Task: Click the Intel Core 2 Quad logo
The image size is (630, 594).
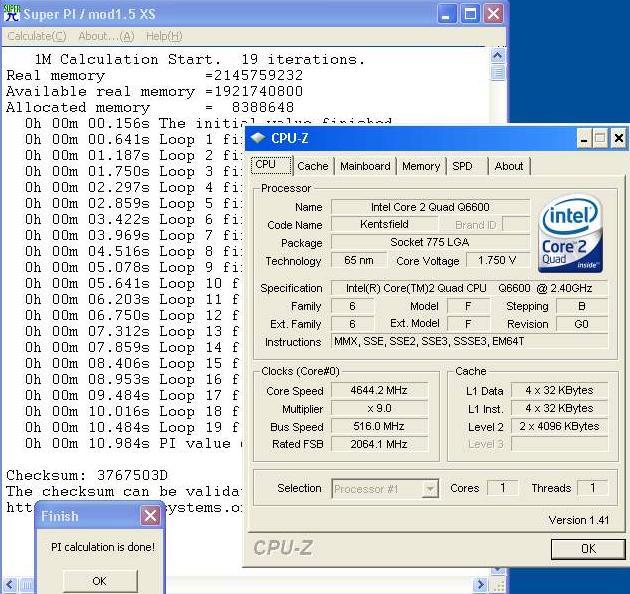Action: click(571, 234)
